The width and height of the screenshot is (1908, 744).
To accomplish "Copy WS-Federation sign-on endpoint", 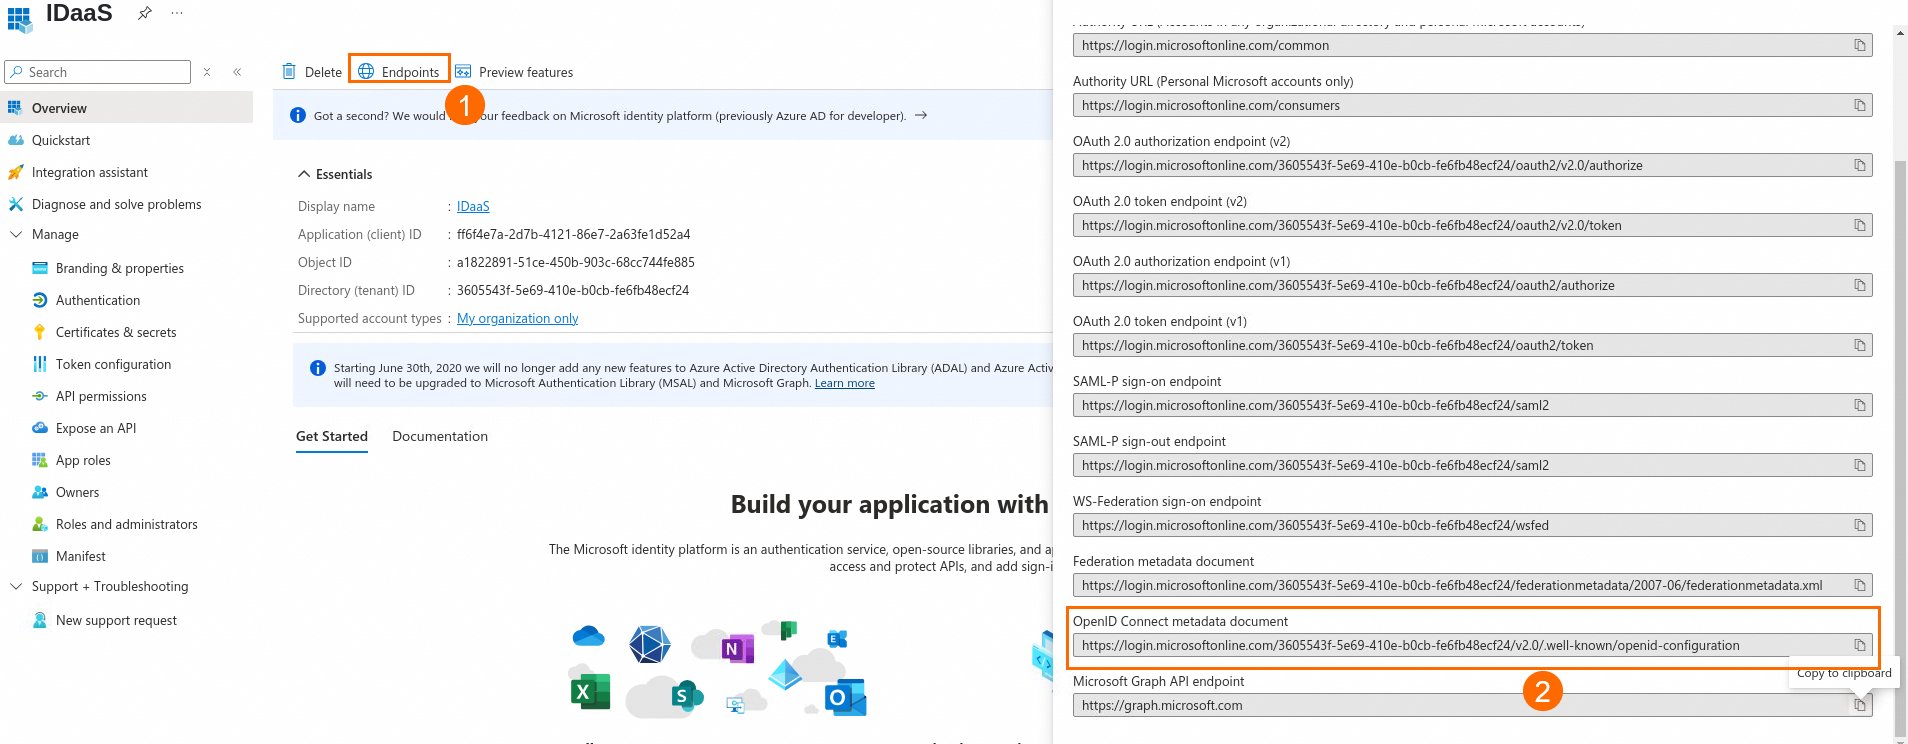I will pos(1860,525).
